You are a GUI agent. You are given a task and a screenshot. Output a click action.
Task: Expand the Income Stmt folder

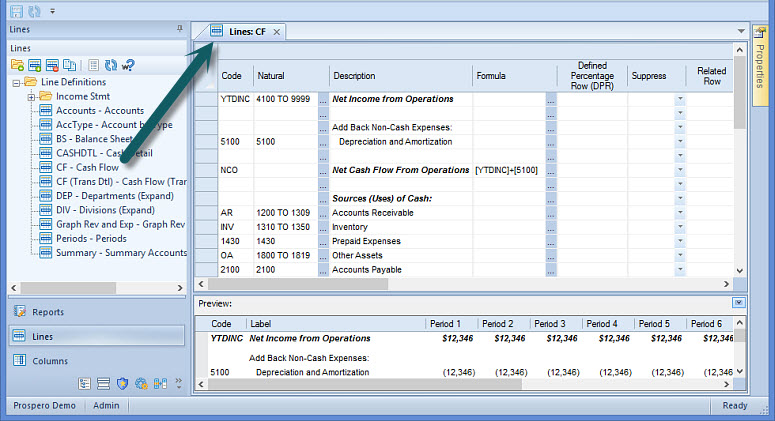point(31,96)
